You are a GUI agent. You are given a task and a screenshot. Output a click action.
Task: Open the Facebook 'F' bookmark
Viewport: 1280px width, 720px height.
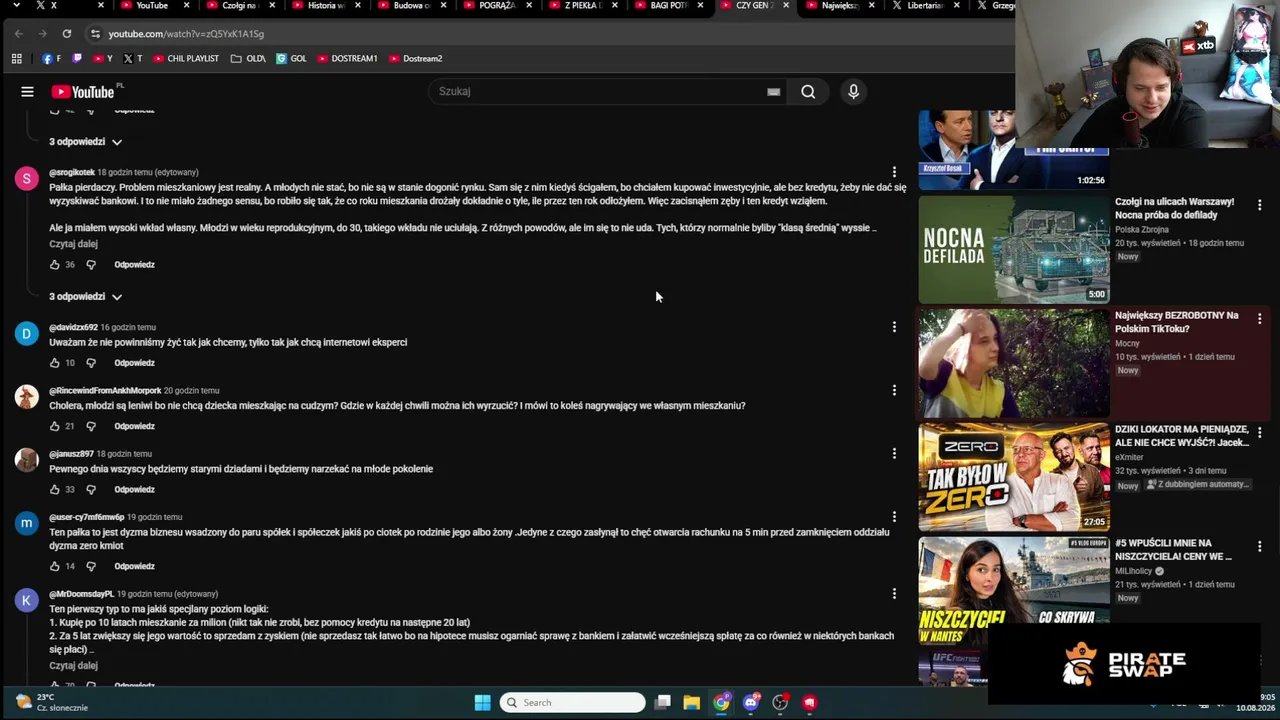(52, 59)
